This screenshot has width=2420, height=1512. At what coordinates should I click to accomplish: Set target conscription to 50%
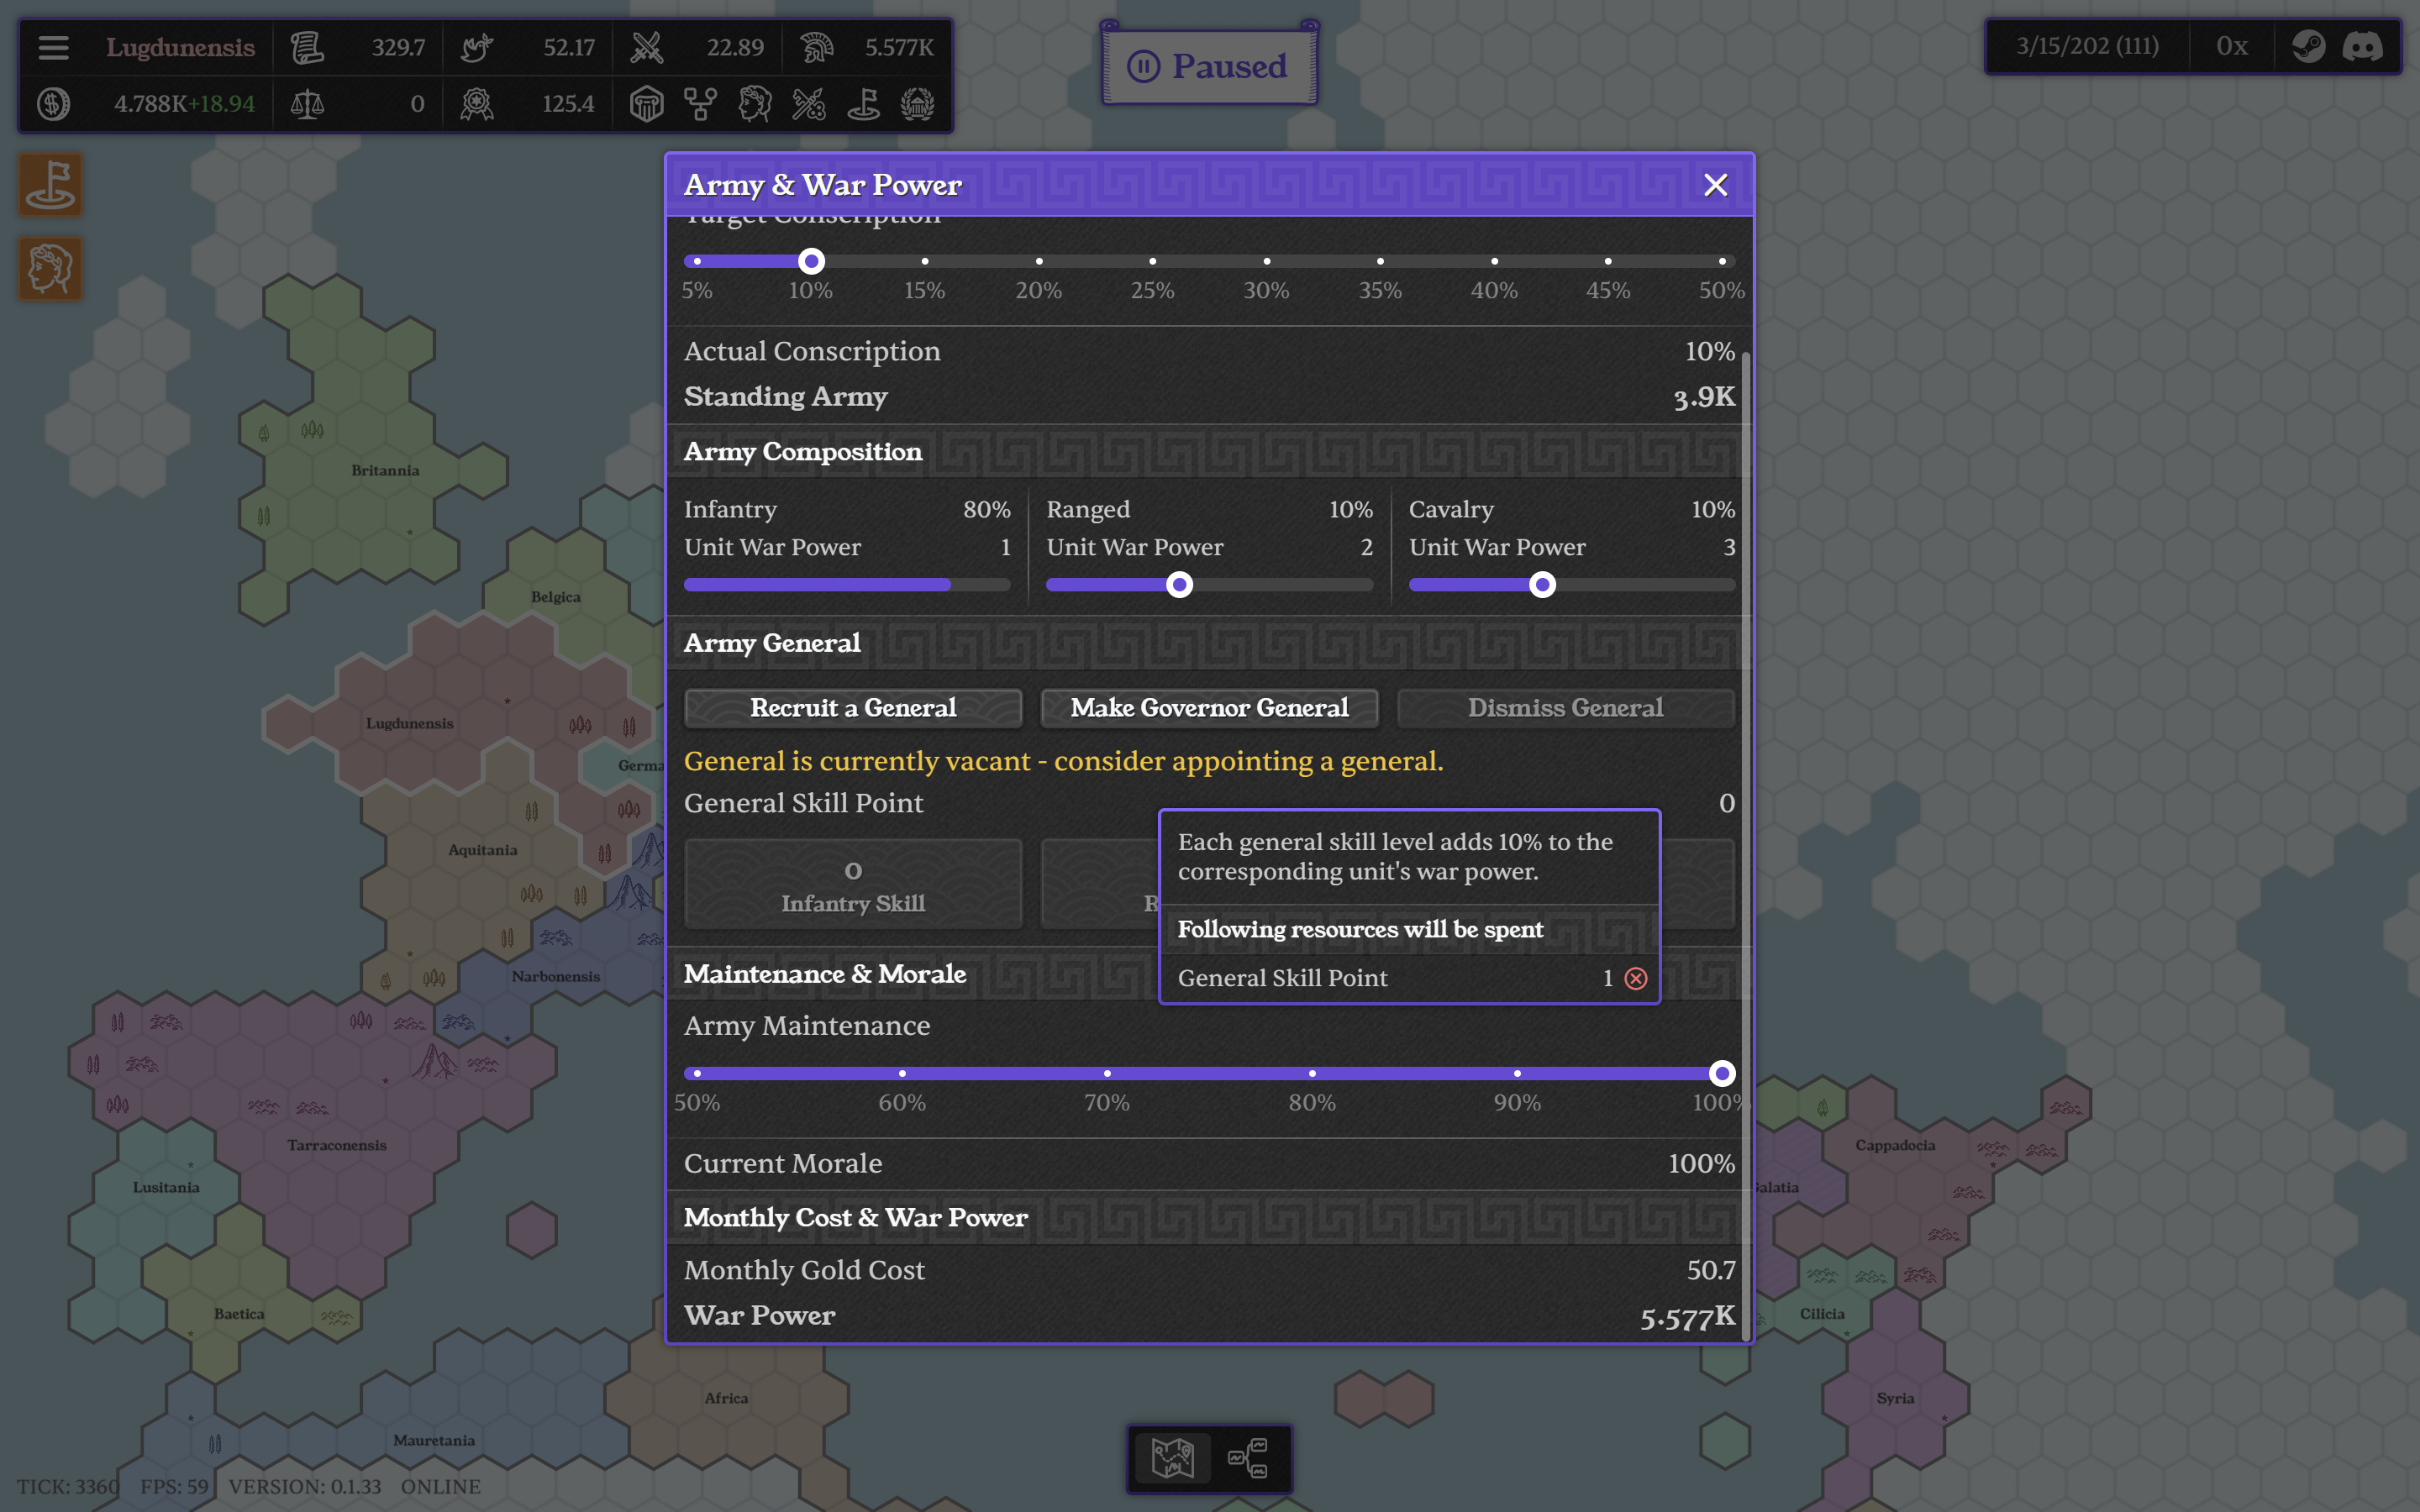click(1722, 261)
